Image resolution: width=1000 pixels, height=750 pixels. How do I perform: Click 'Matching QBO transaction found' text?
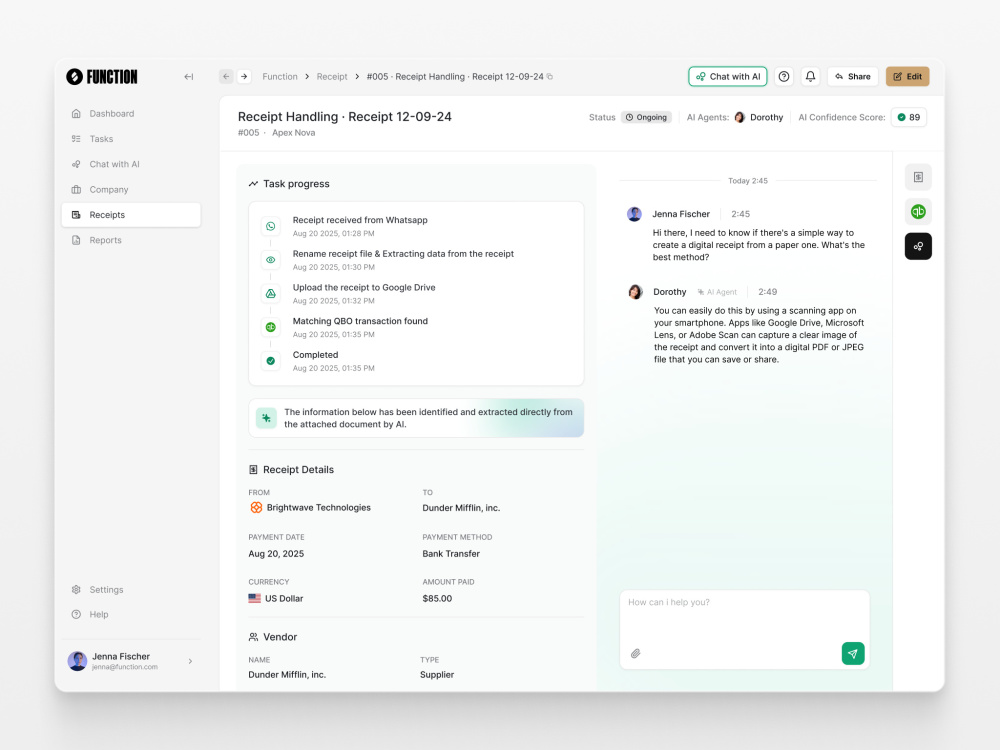(360, 321)
